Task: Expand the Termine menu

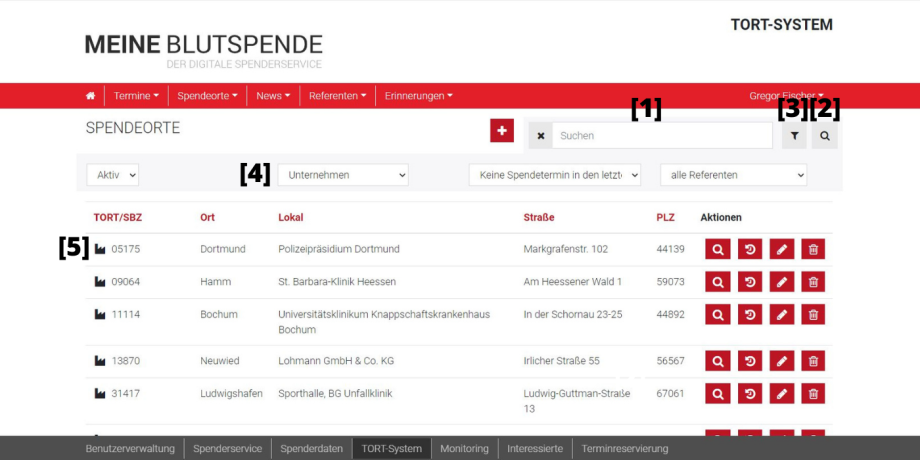Action: click(x=136, y=96)
